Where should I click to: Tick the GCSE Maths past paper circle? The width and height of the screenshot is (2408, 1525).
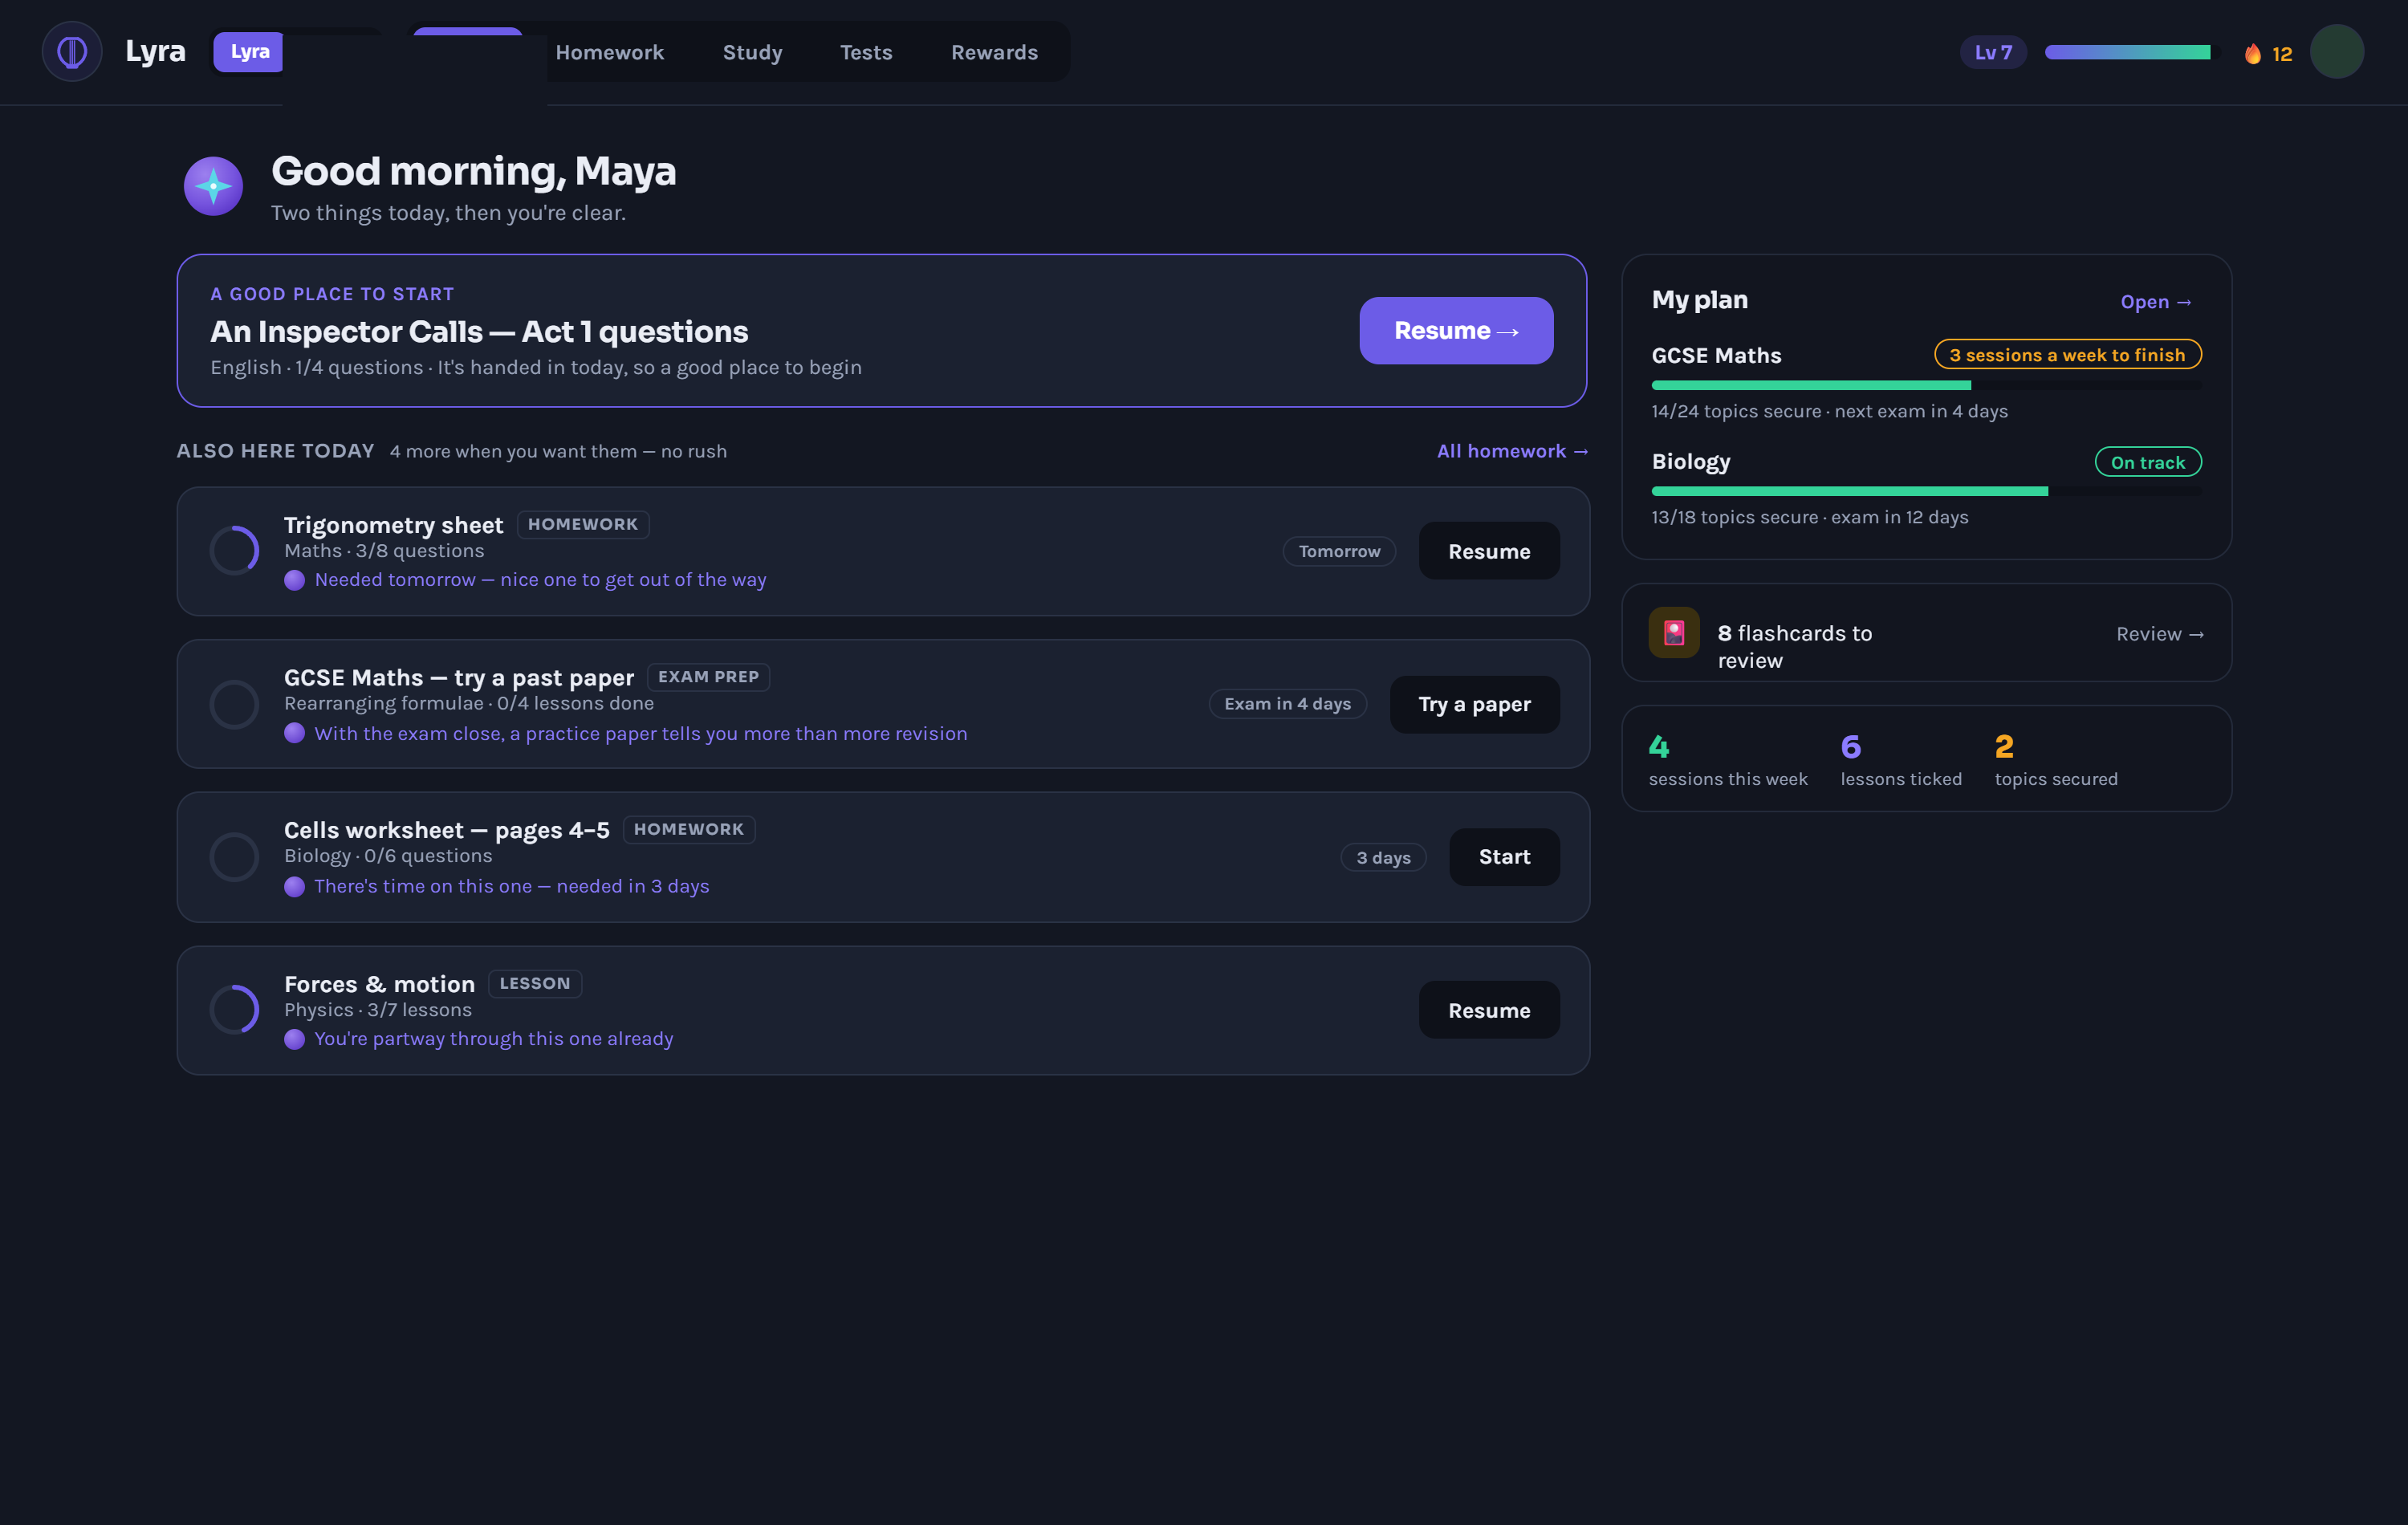[235, 704]
